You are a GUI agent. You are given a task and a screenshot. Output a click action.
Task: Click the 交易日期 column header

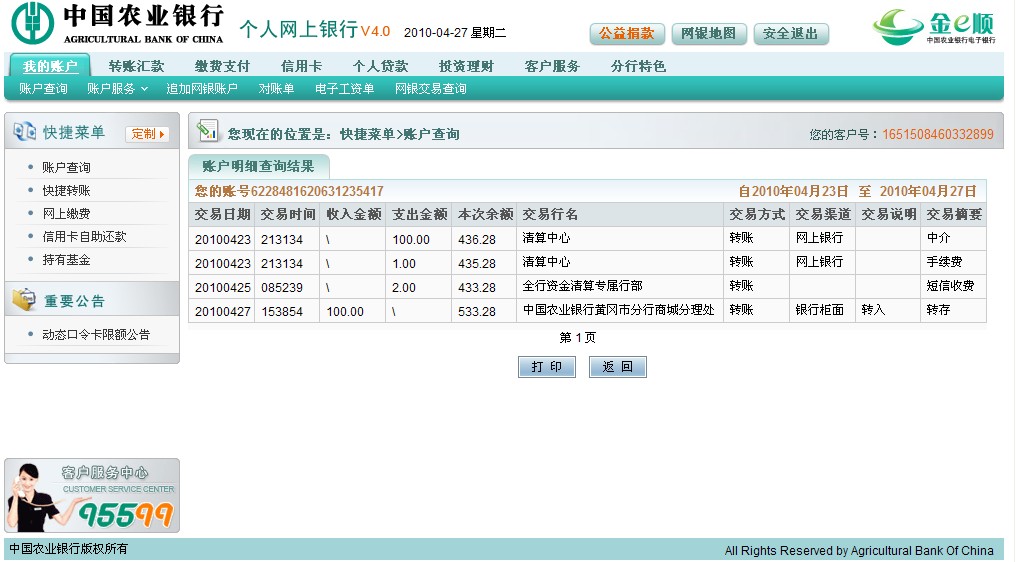point(222,215)
